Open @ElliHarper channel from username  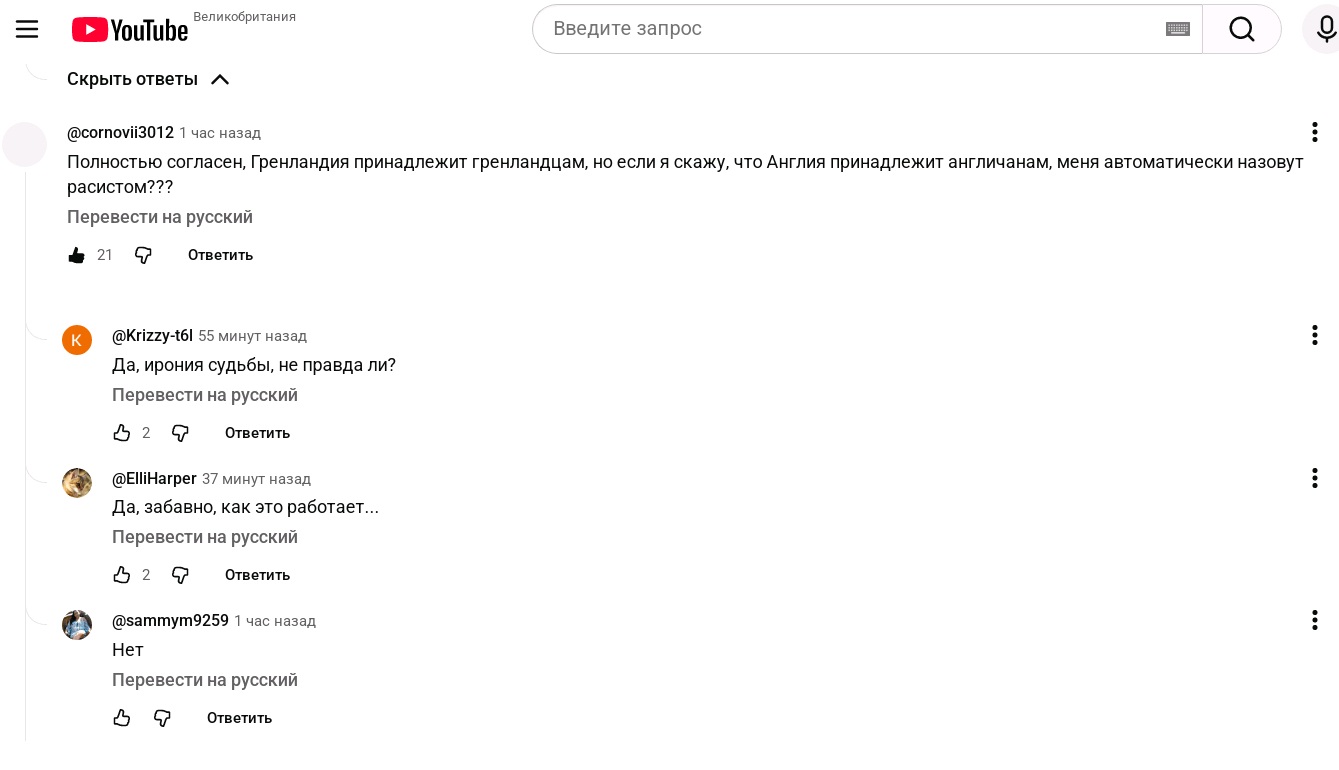click(x=154, y=479)
